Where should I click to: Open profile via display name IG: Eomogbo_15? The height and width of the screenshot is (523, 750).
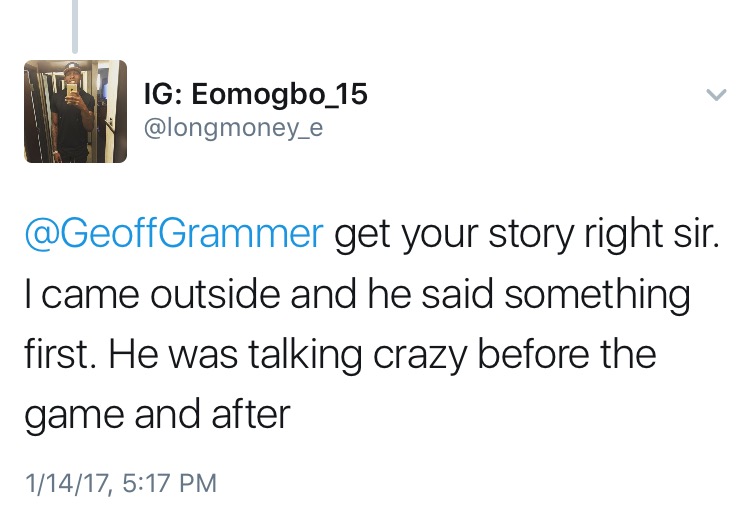(x=256, y=94)
